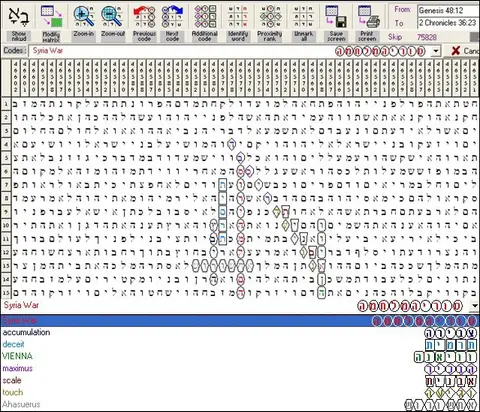
Task: Click the Syria War text below matrix
Action: coord(21,305)
